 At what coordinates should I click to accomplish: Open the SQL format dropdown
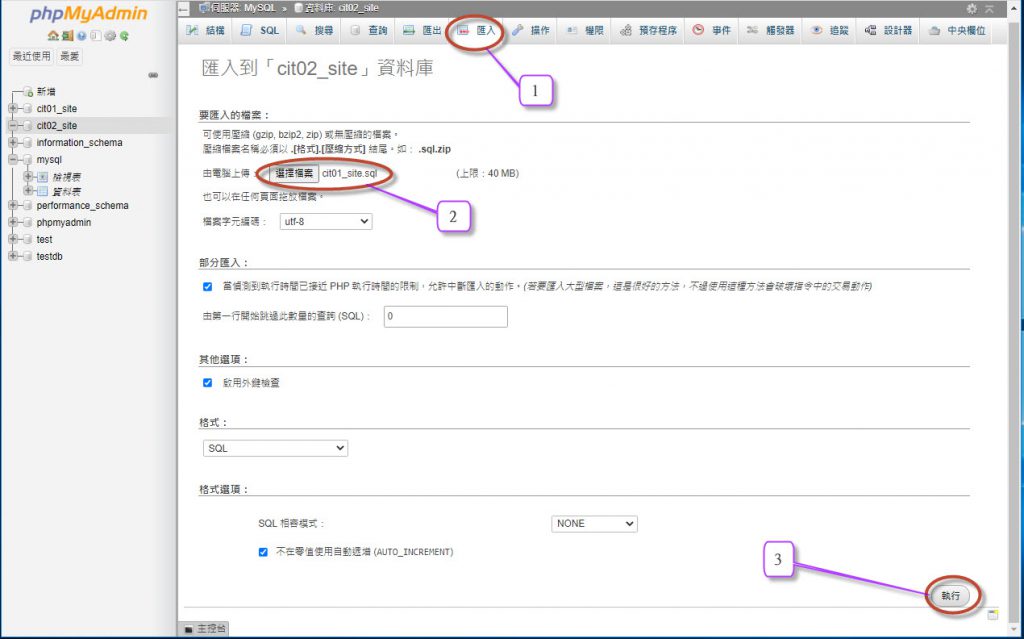275,448
